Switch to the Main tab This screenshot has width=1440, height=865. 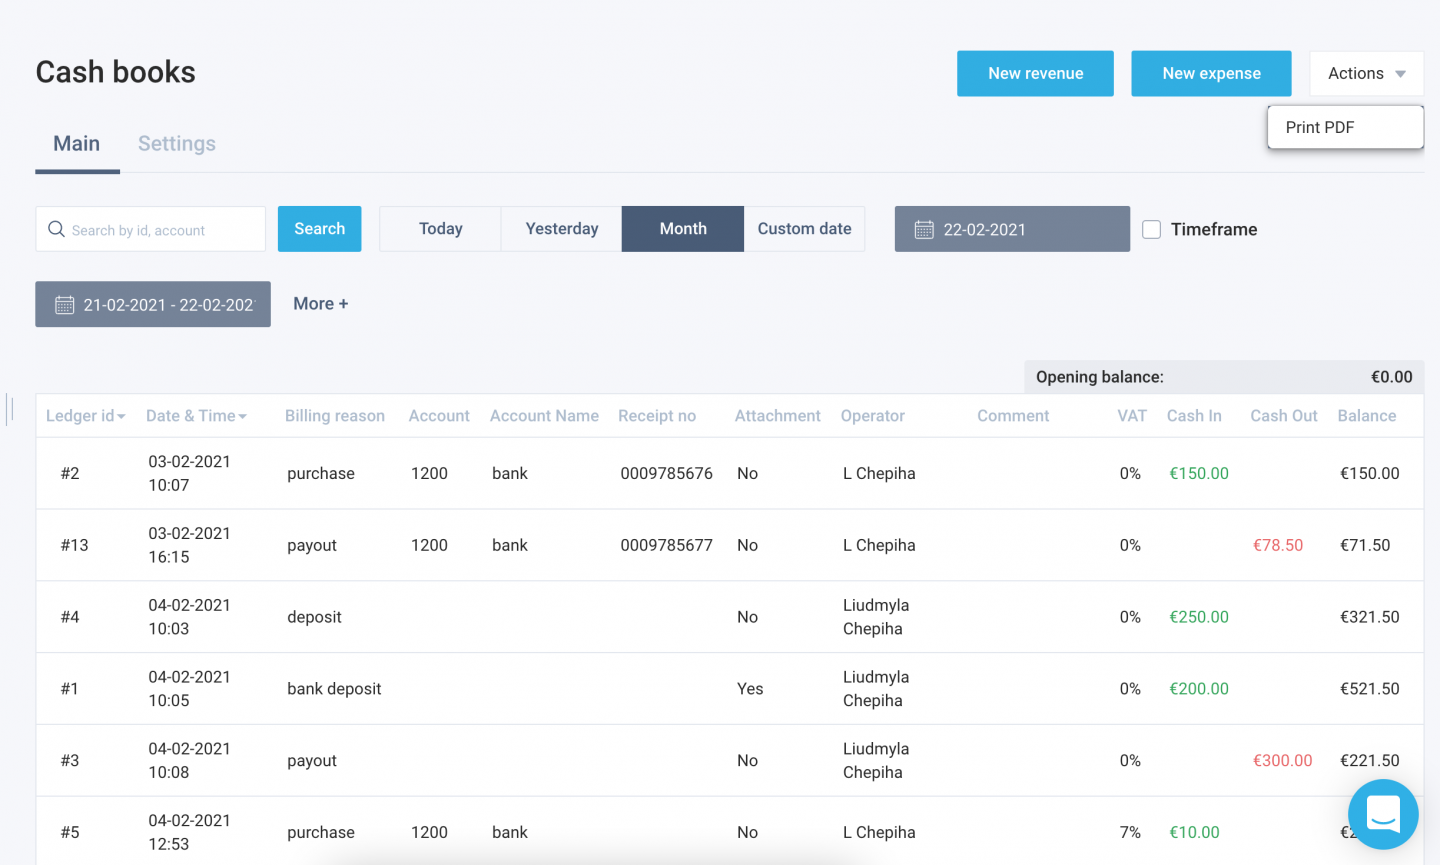click(x=77, y=144)
